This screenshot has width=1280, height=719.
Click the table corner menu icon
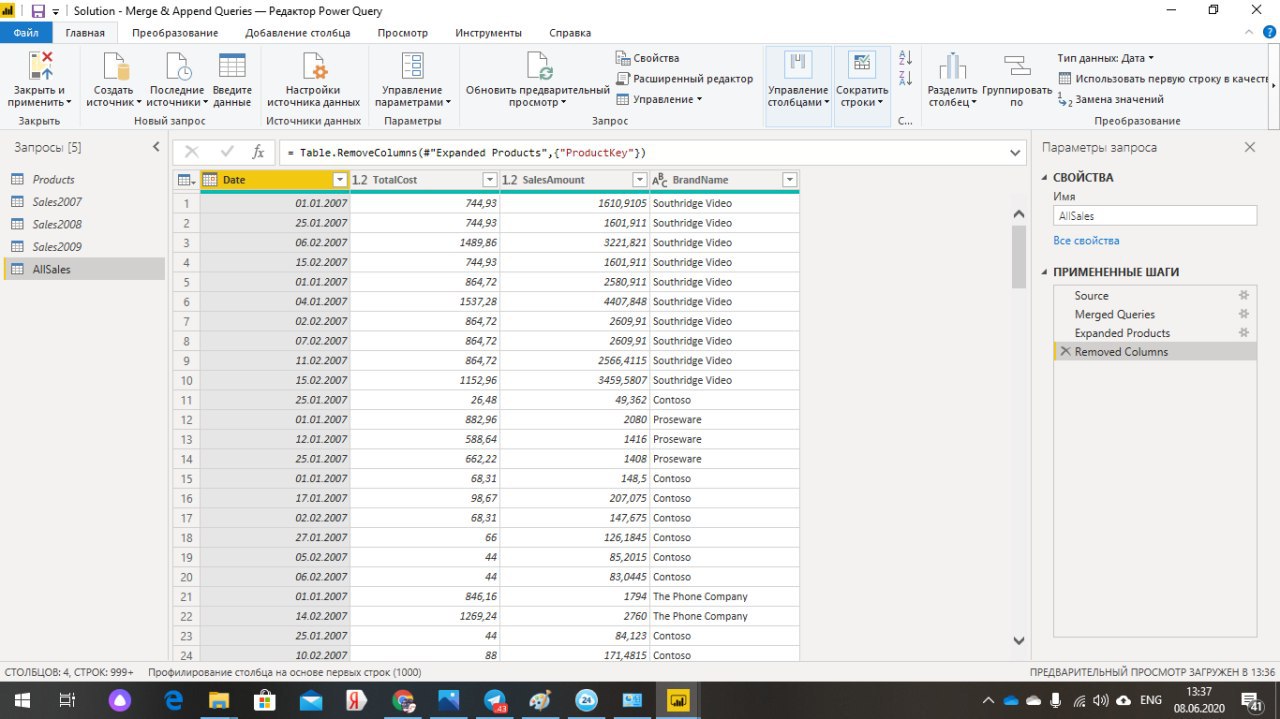tap(186, 180)
